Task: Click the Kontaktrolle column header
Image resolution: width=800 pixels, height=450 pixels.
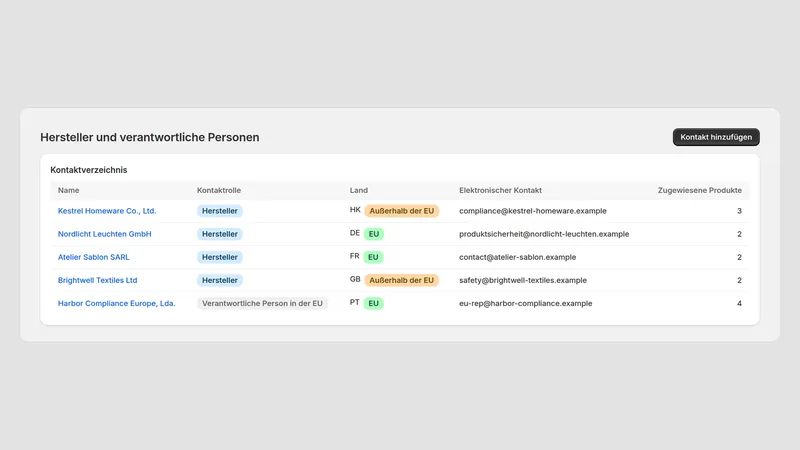Action: (219, 190)
